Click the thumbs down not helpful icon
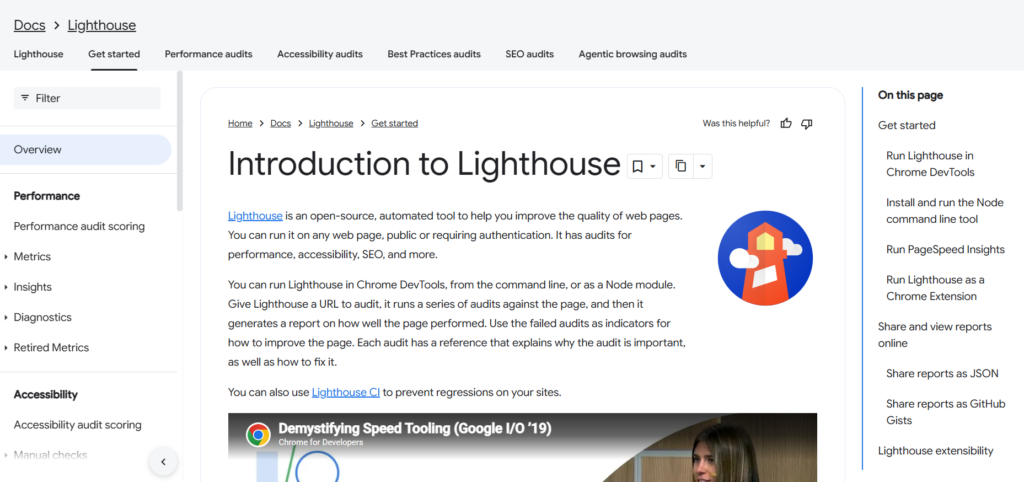The image size is (1024, 482). (x=807, y=123)
